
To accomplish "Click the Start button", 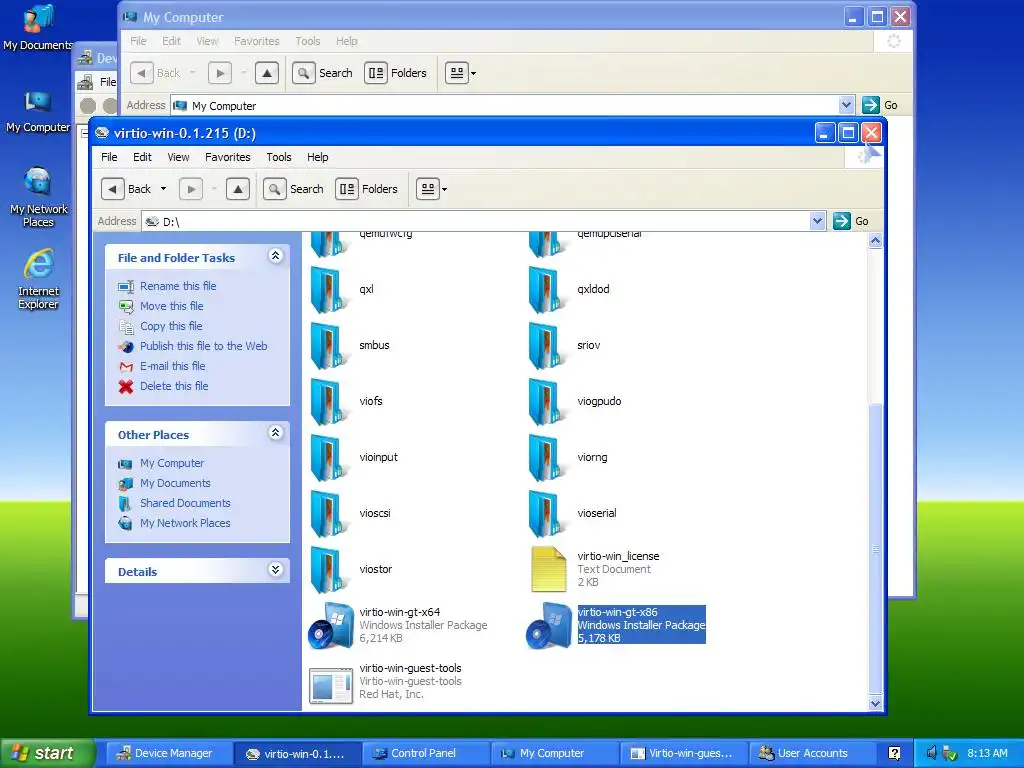I will click(47, 754).
